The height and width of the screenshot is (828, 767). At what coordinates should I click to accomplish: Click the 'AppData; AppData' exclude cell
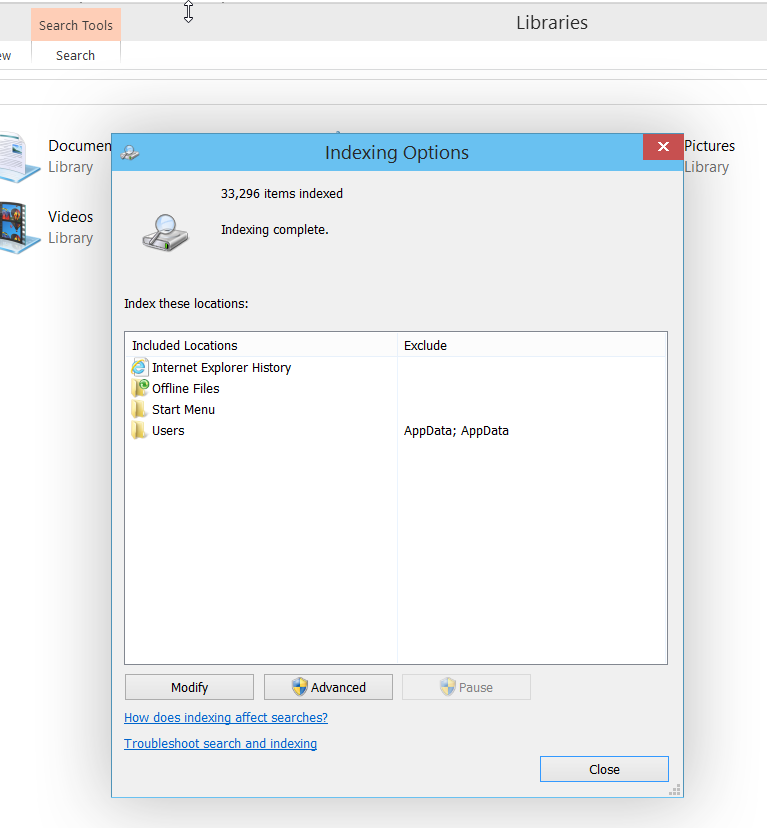(x=456, y=431)
